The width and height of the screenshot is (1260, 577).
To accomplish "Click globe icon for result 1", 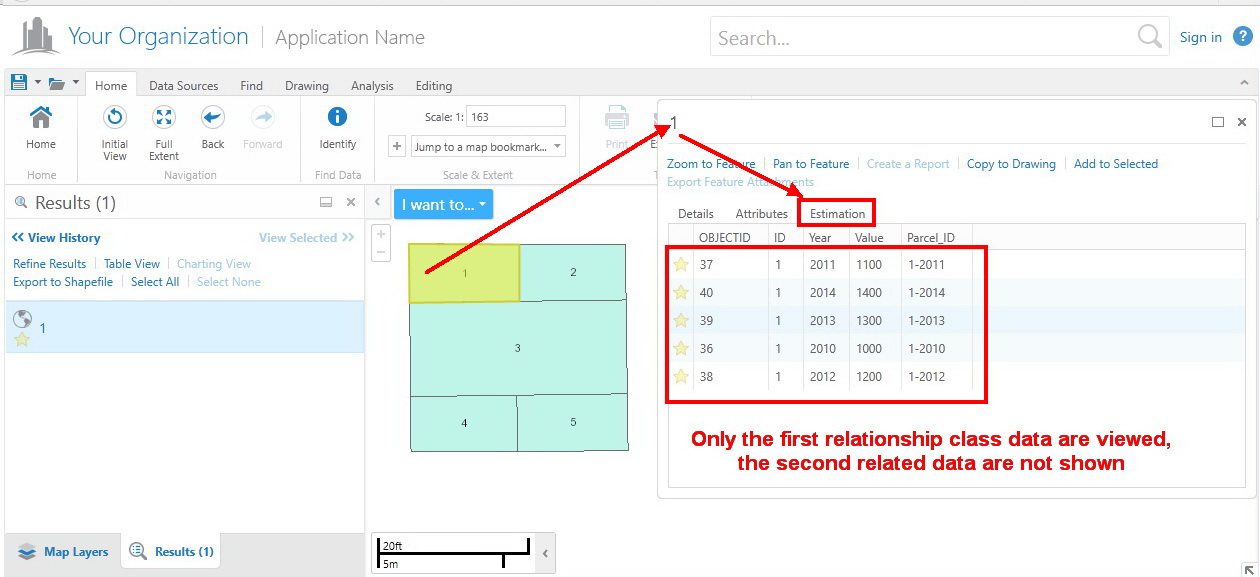I will (x=22, y=319).
